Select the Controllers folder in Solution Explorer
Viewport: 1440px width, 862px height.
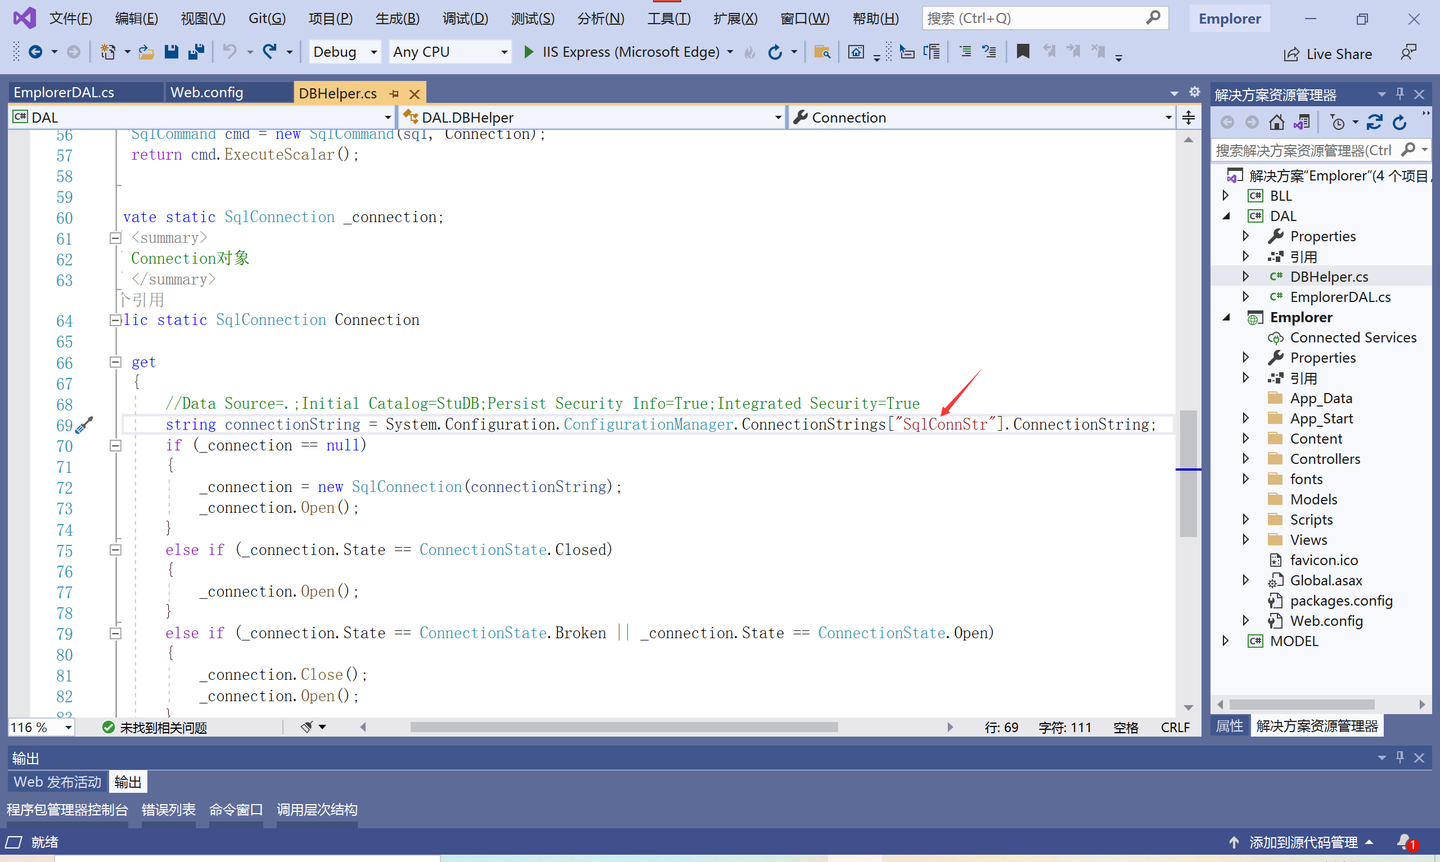(1325, 459)
